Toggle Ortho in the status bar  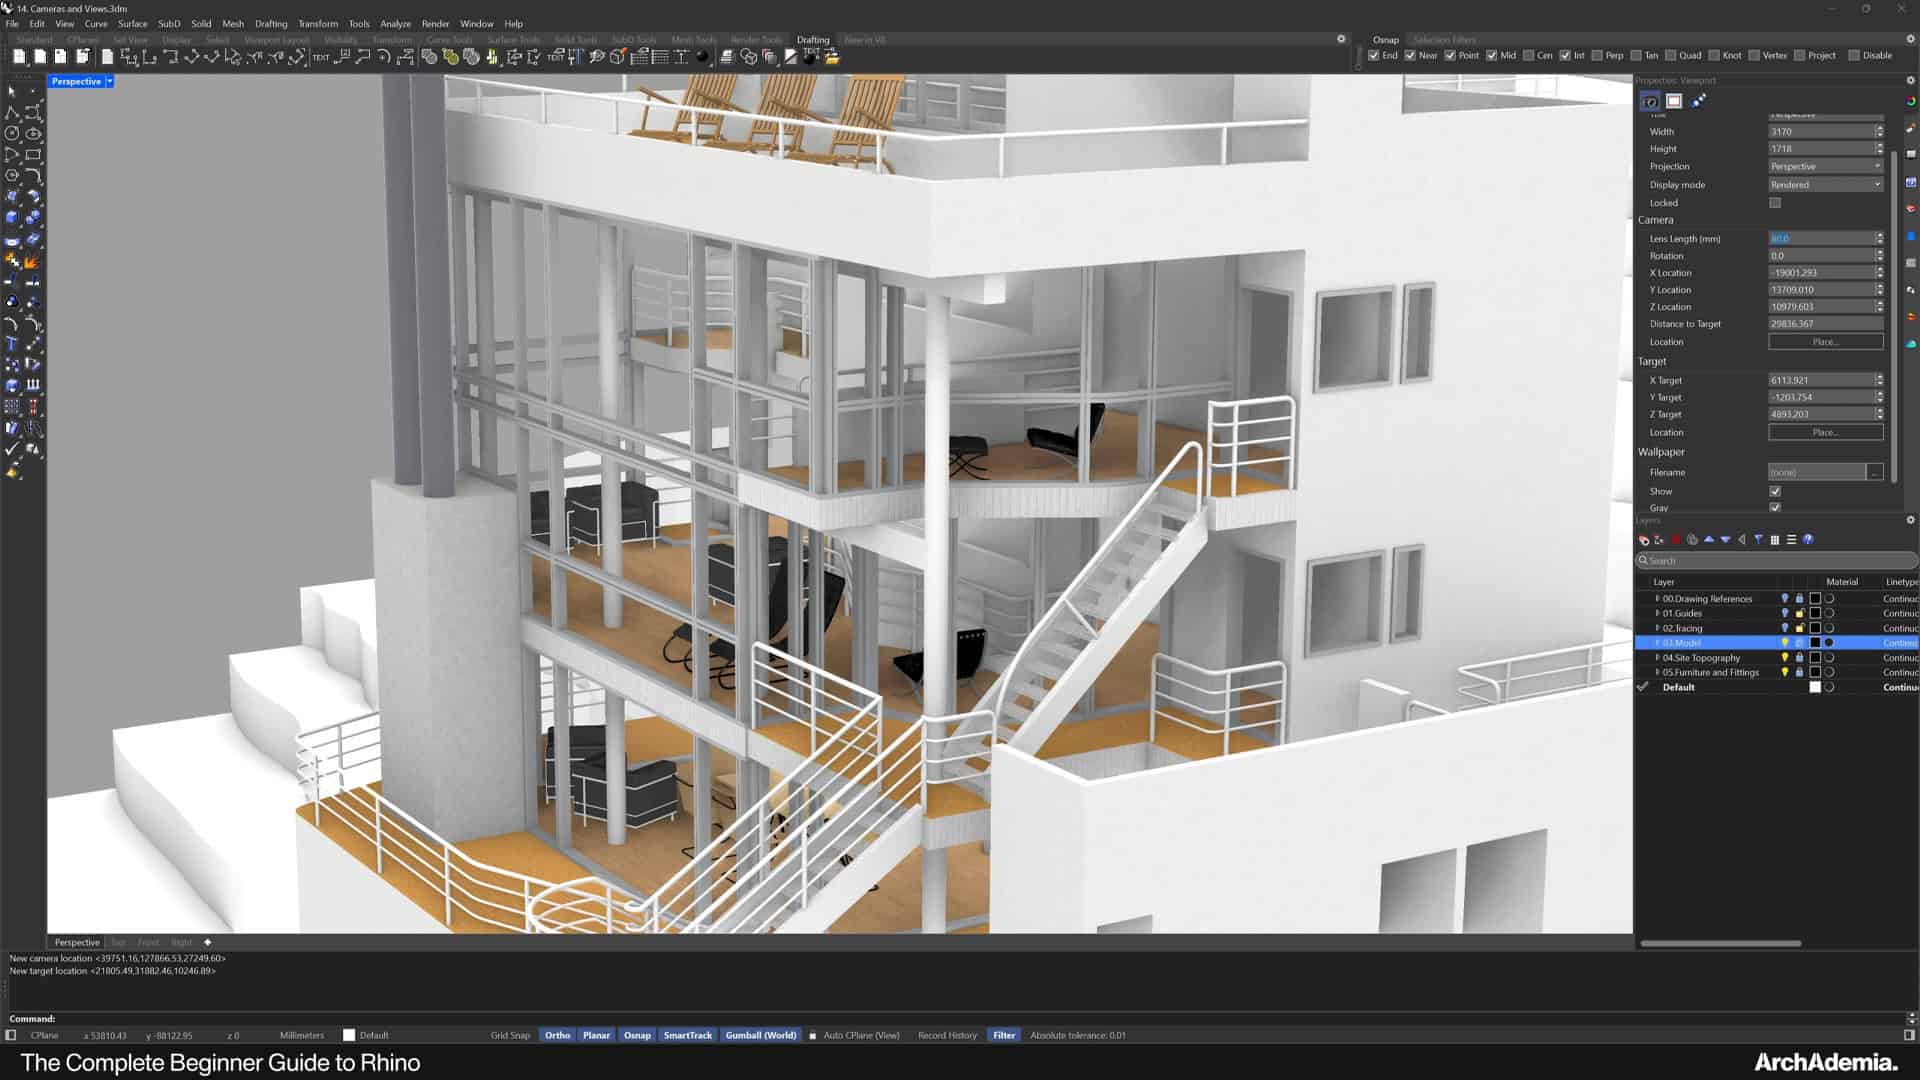557,1035
